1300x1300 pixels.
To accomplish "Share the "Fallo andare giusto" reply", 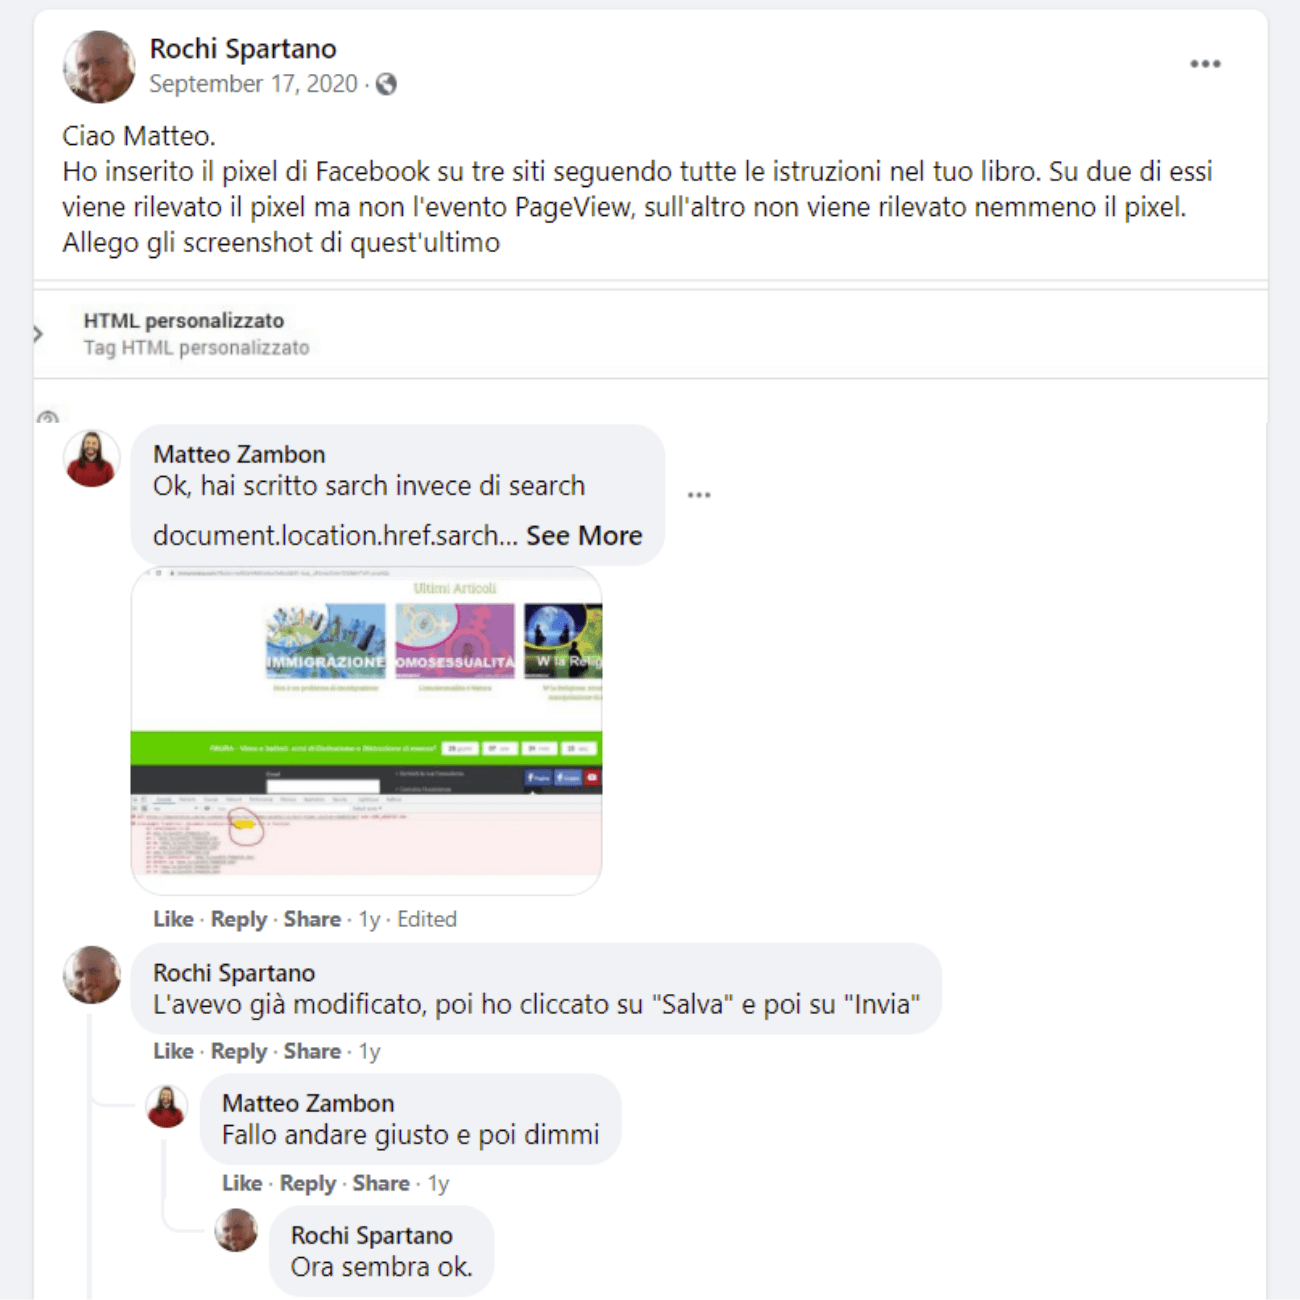I will pyautogui.click(x=381, y=1183).
